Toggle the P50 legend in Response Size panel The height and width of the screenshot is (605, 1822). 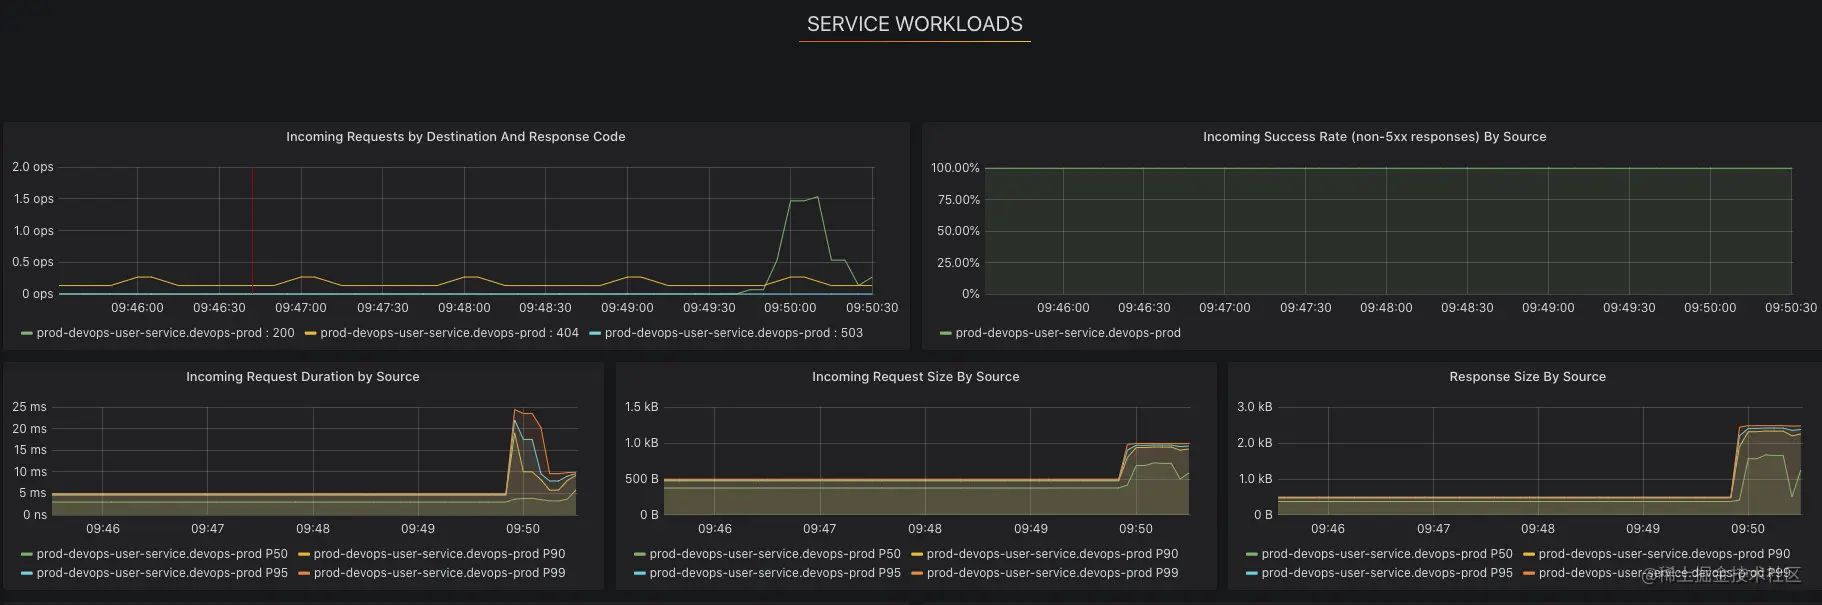click(1387, 554)
